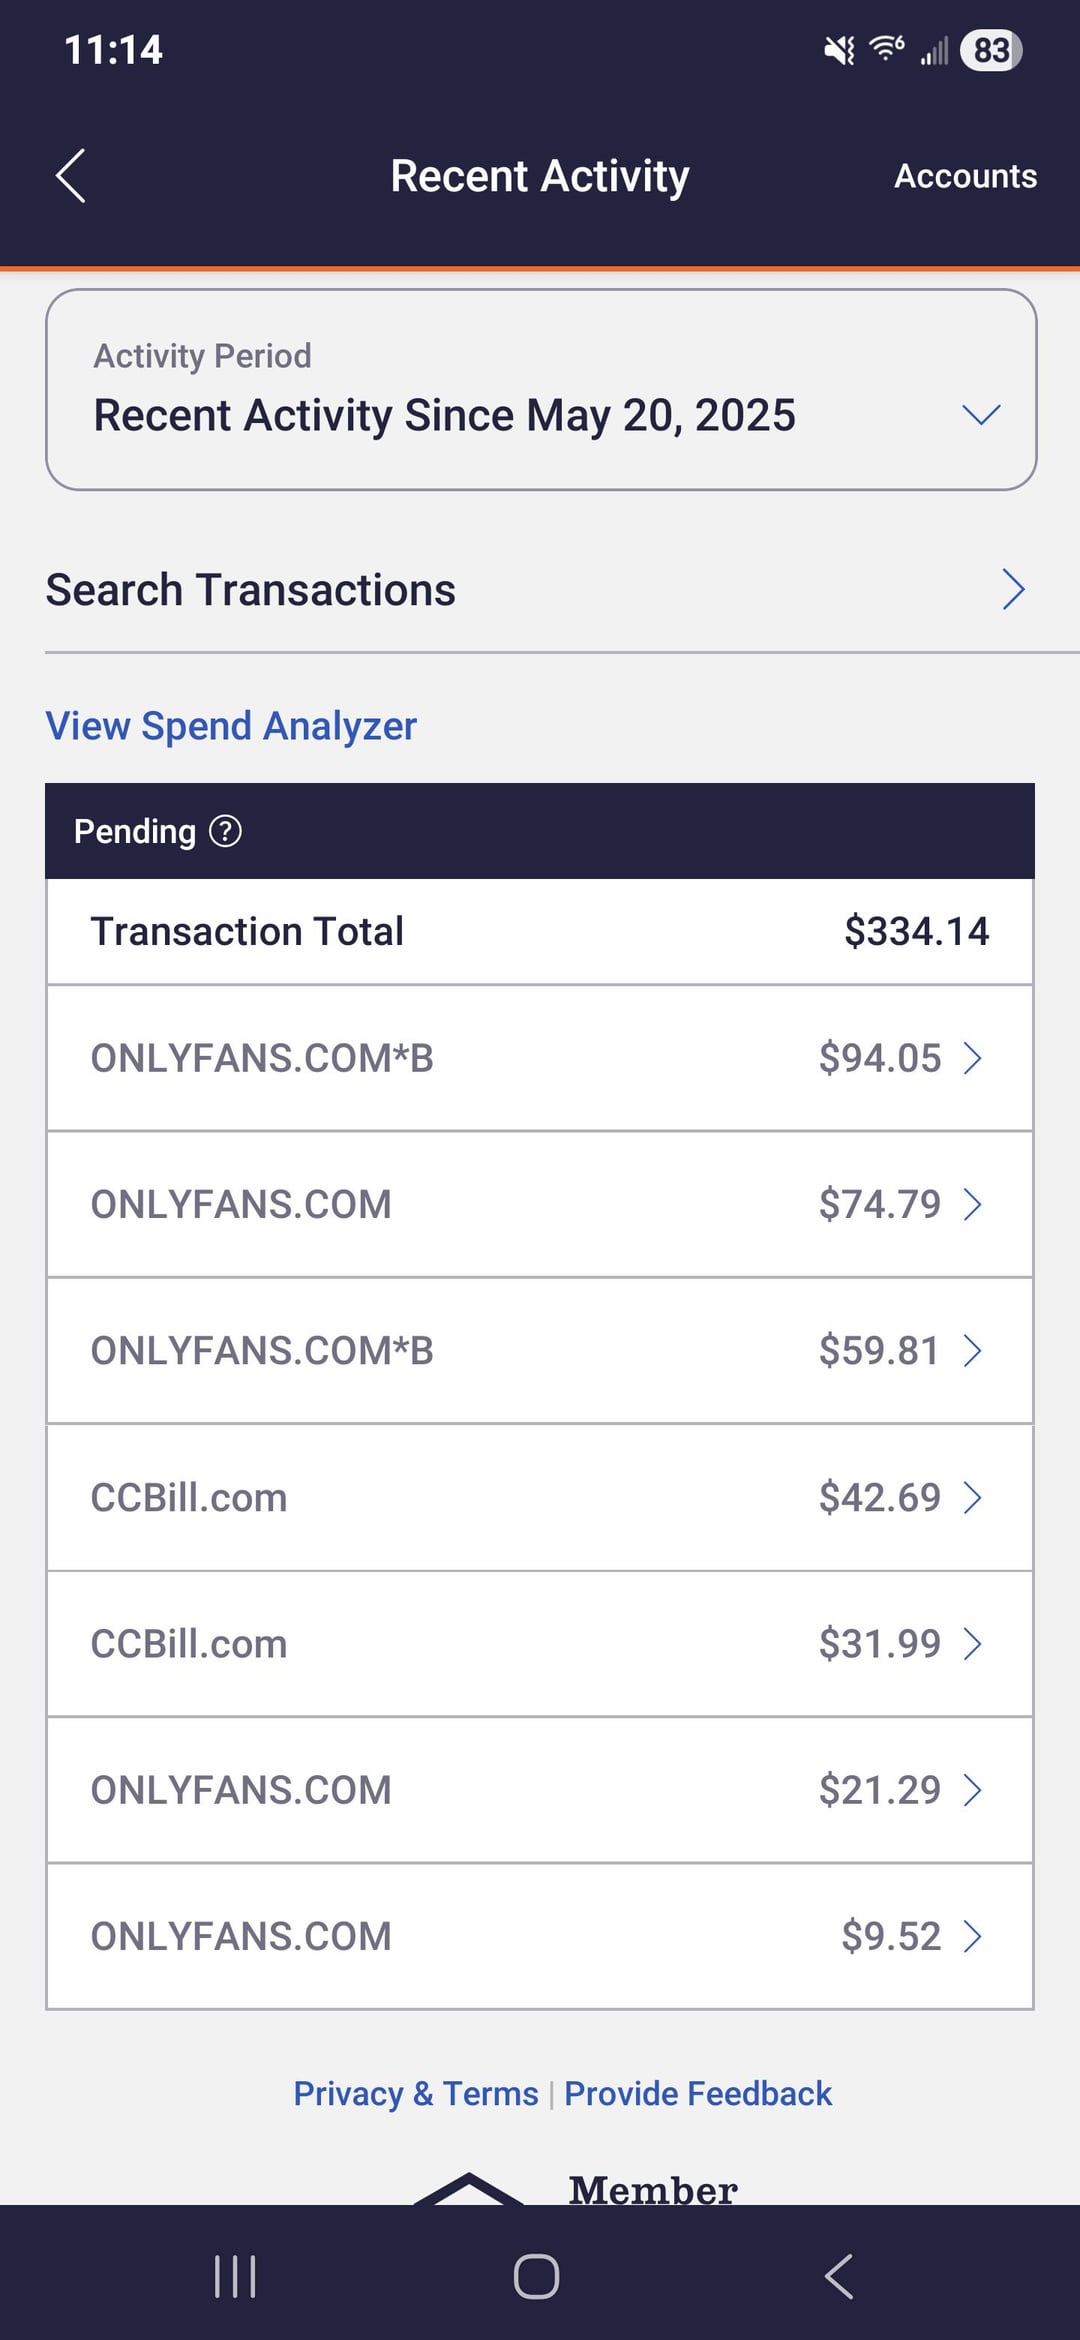The image size is (1080, 2340).
Task: Tap the battery indicator in the status bar
Action: [x=990, y=50]
